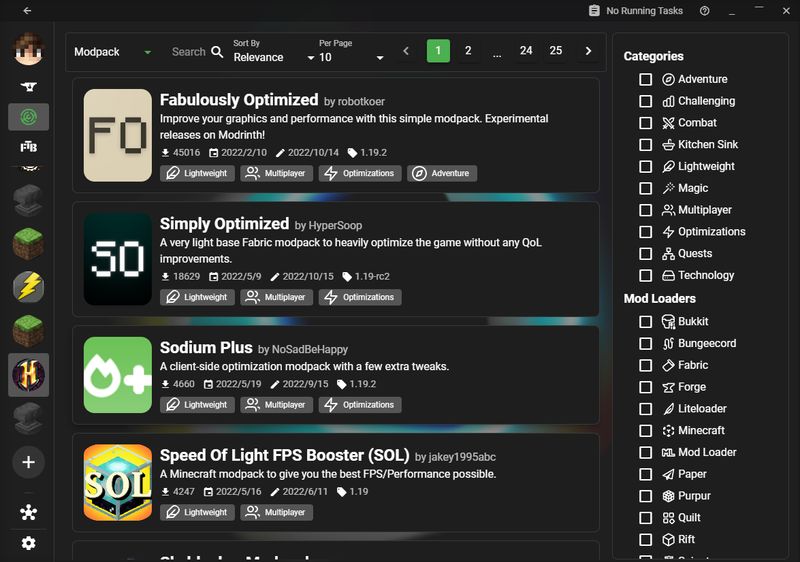Click author name HyperSoop

point(335,225)
